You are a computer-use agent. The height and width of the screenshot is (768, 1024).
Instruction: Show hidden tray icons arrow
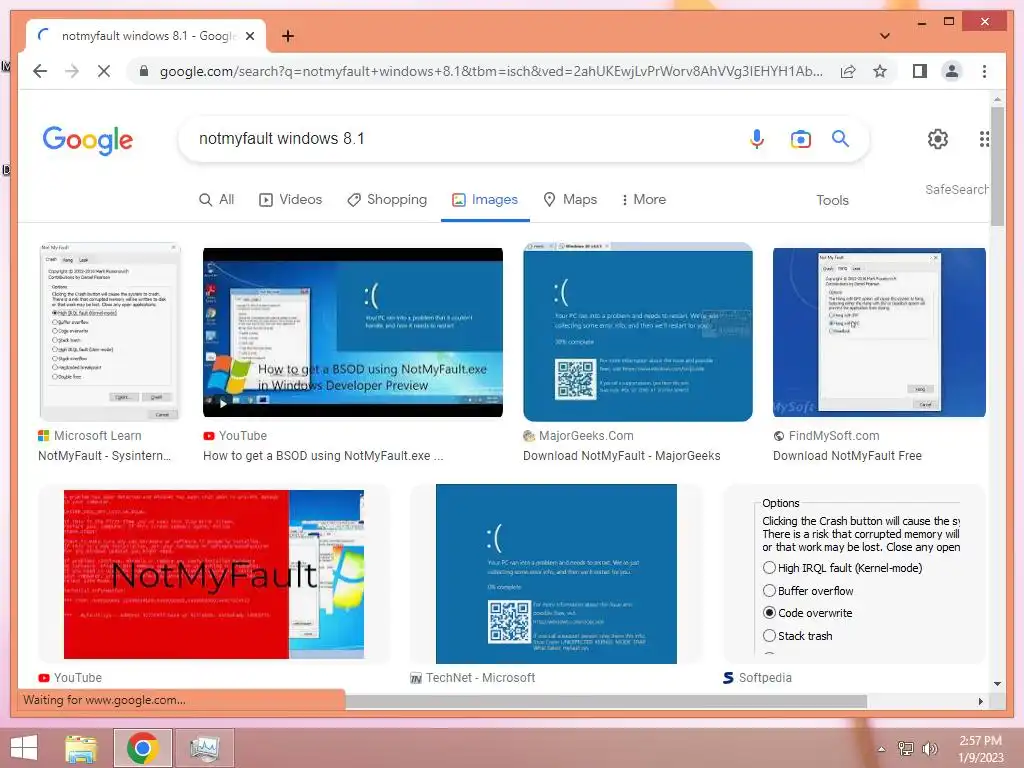[x=881, y=749]
